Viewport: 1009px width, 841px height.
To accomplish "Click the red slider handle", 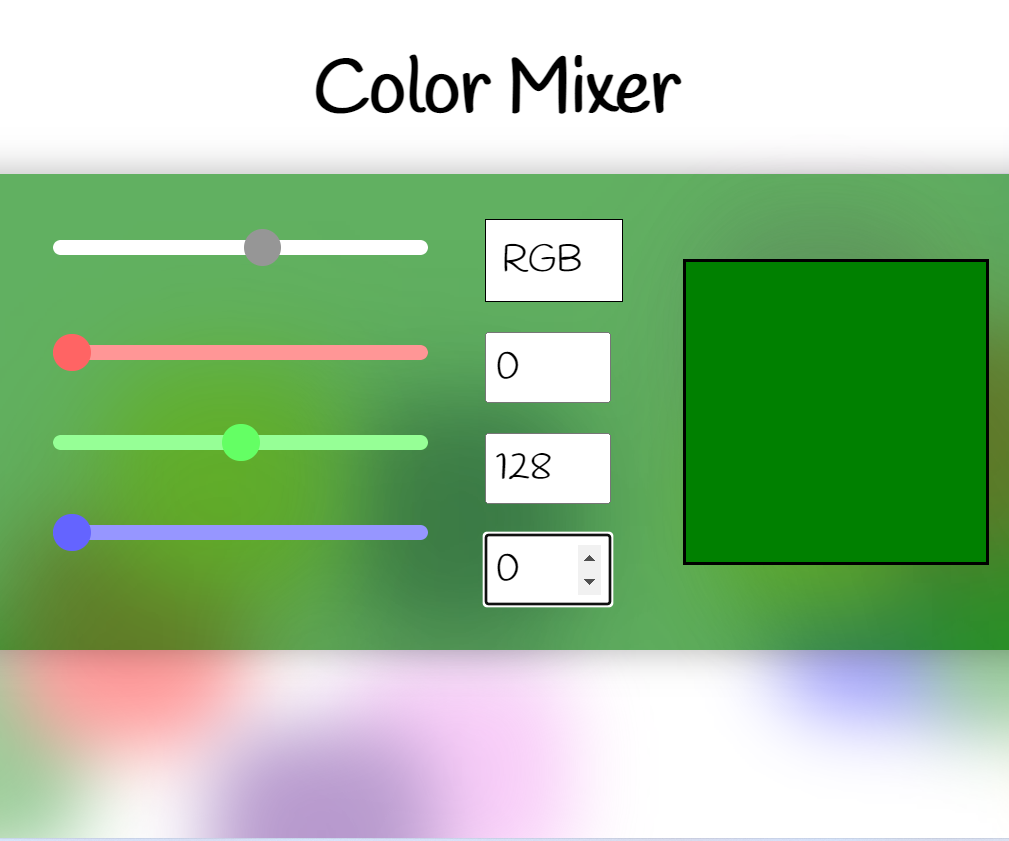I will tap(71, 352).
